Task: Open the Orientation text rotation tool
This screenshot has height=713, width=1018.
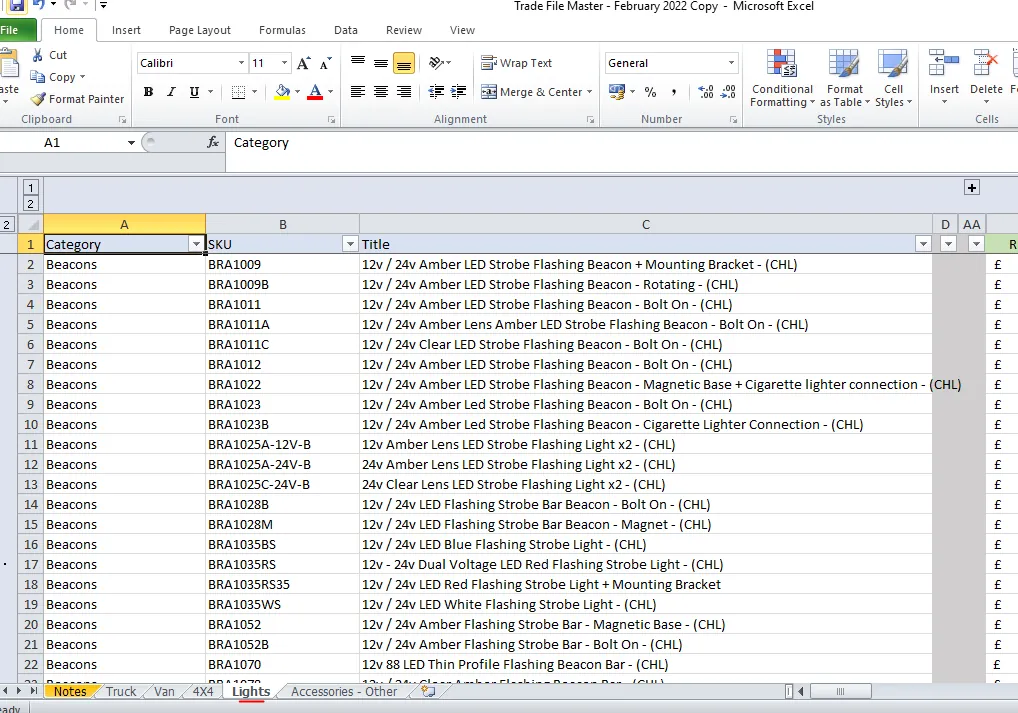Action: click(x=440, y=63)
